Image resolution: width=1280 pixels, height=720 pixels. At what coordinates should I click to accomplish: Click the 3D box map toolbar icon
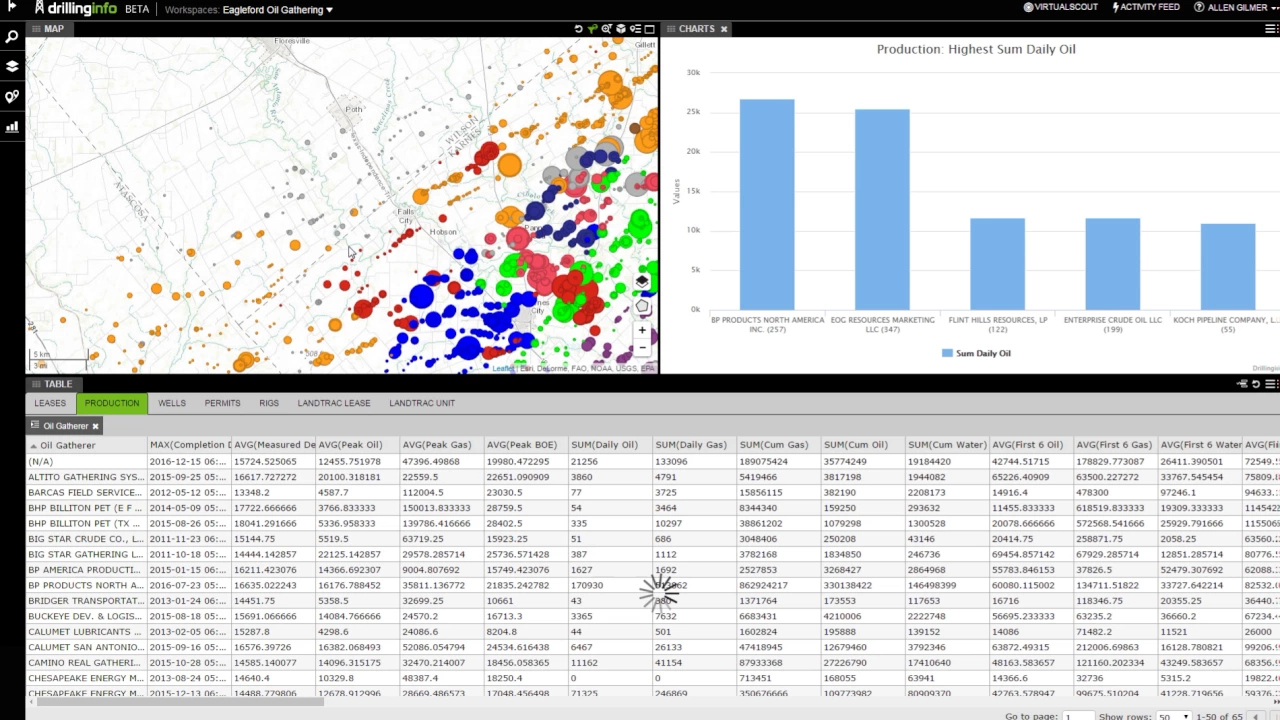tap(620, 29)
